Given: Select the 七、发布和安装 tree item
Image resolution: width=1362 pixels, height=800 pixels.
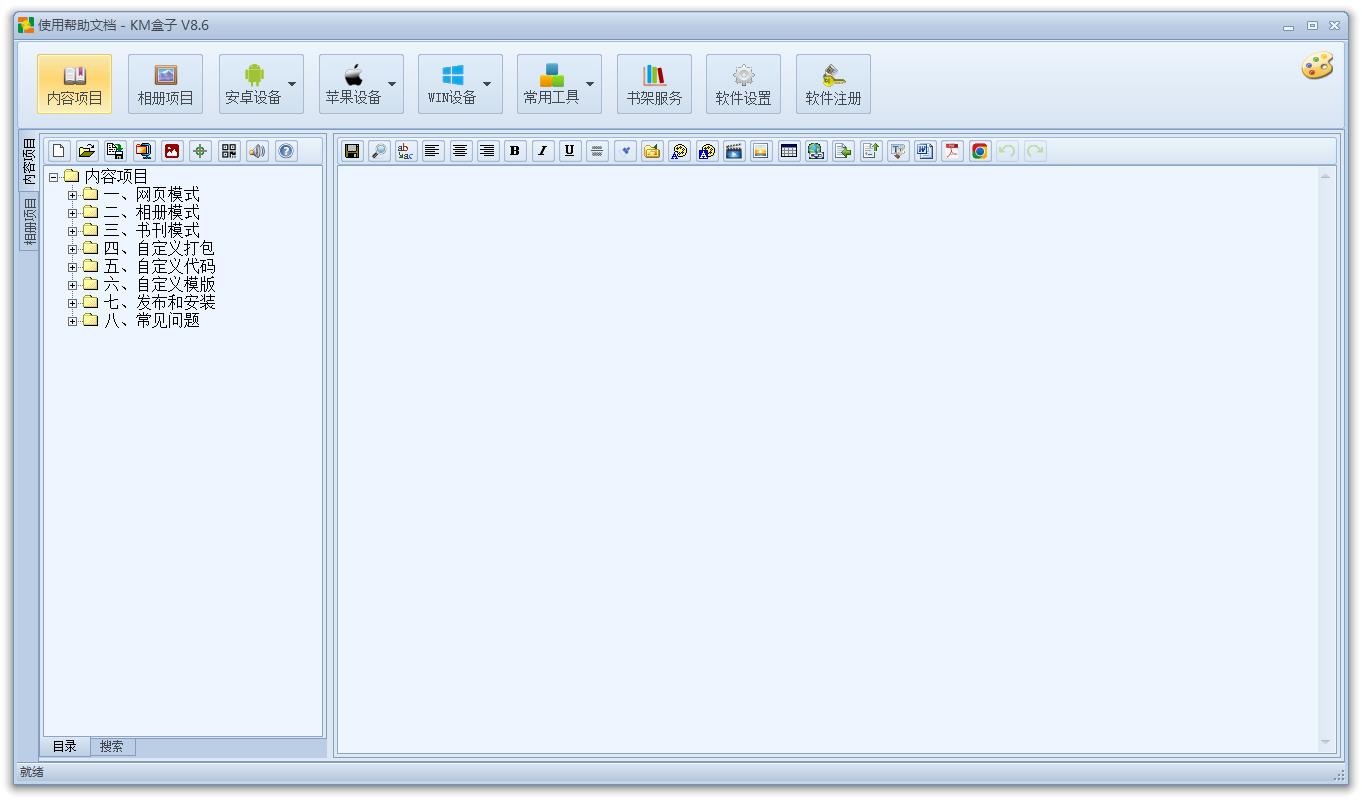Looking at the screenshot, I should pos(159,303).
